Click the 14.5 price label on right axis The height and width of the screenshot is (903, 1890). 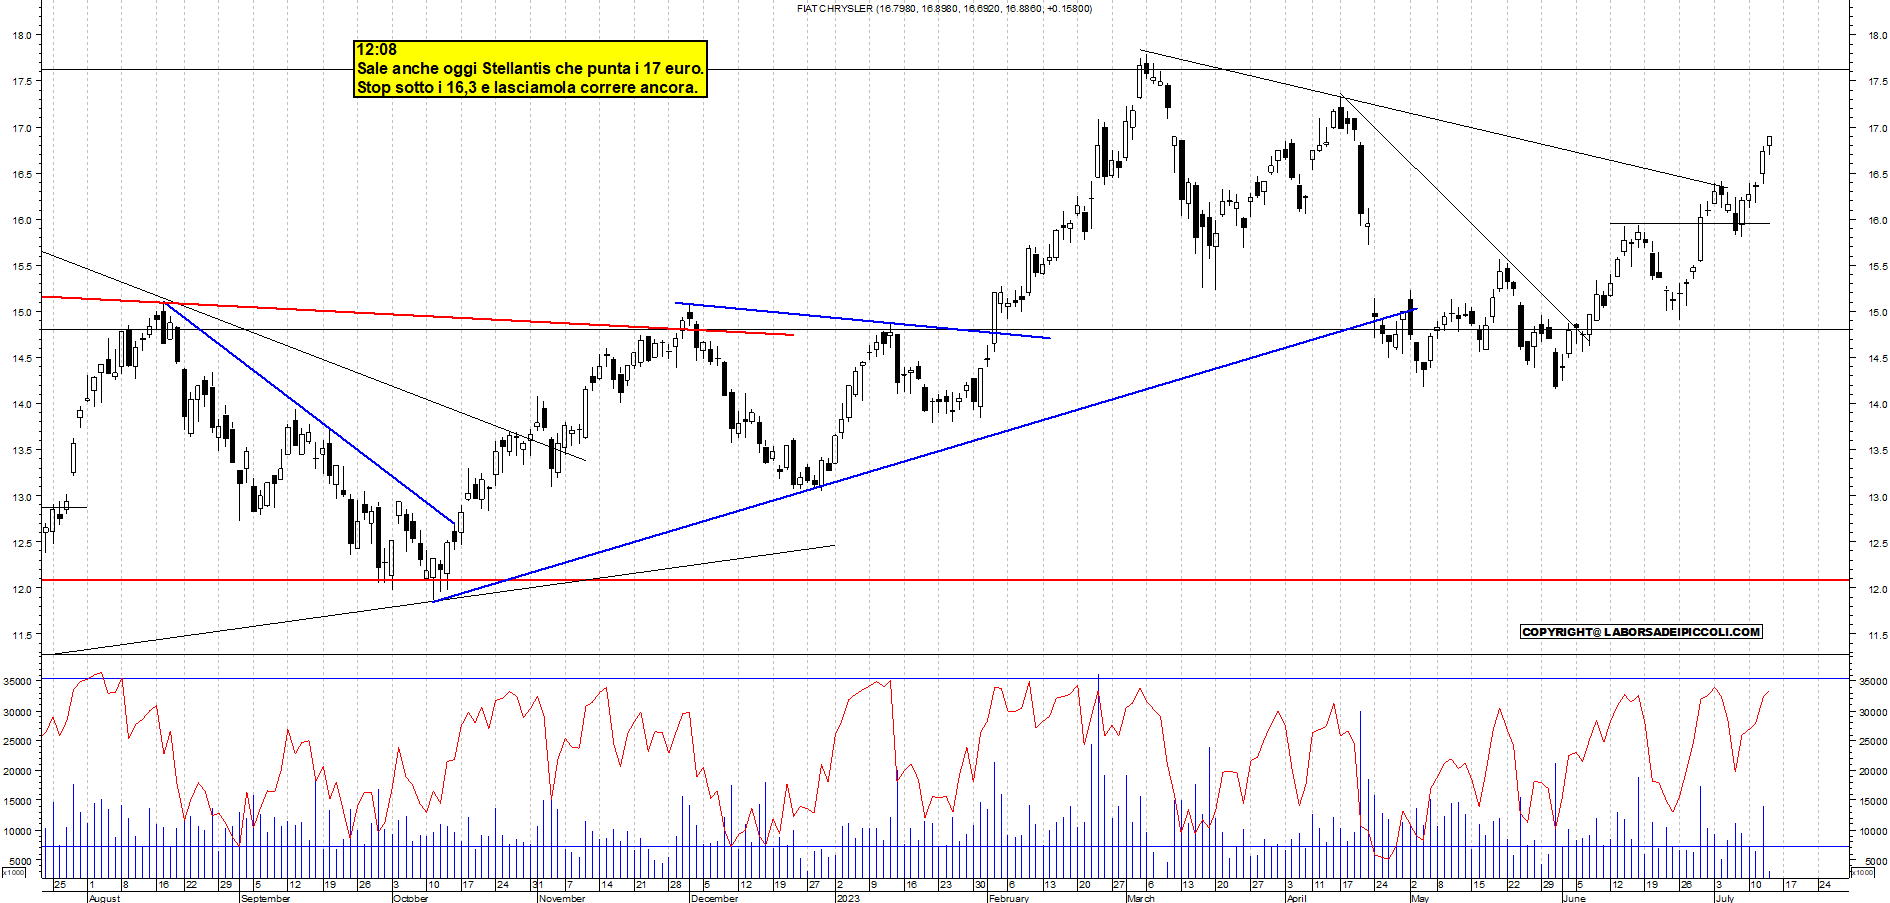[1877, 358]
